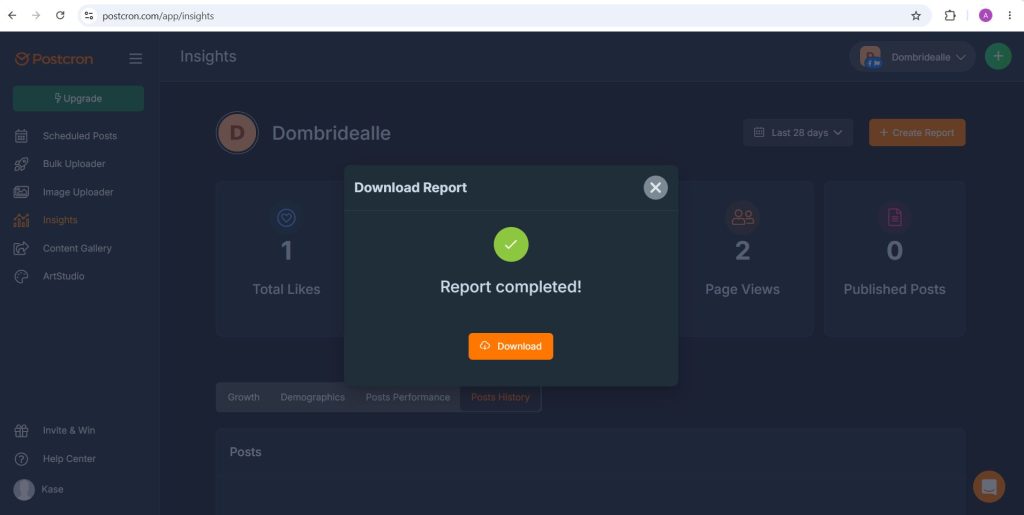1024x515 pixels.
Task: Open the Last 28 days date range dropdown
Action: 797,133
